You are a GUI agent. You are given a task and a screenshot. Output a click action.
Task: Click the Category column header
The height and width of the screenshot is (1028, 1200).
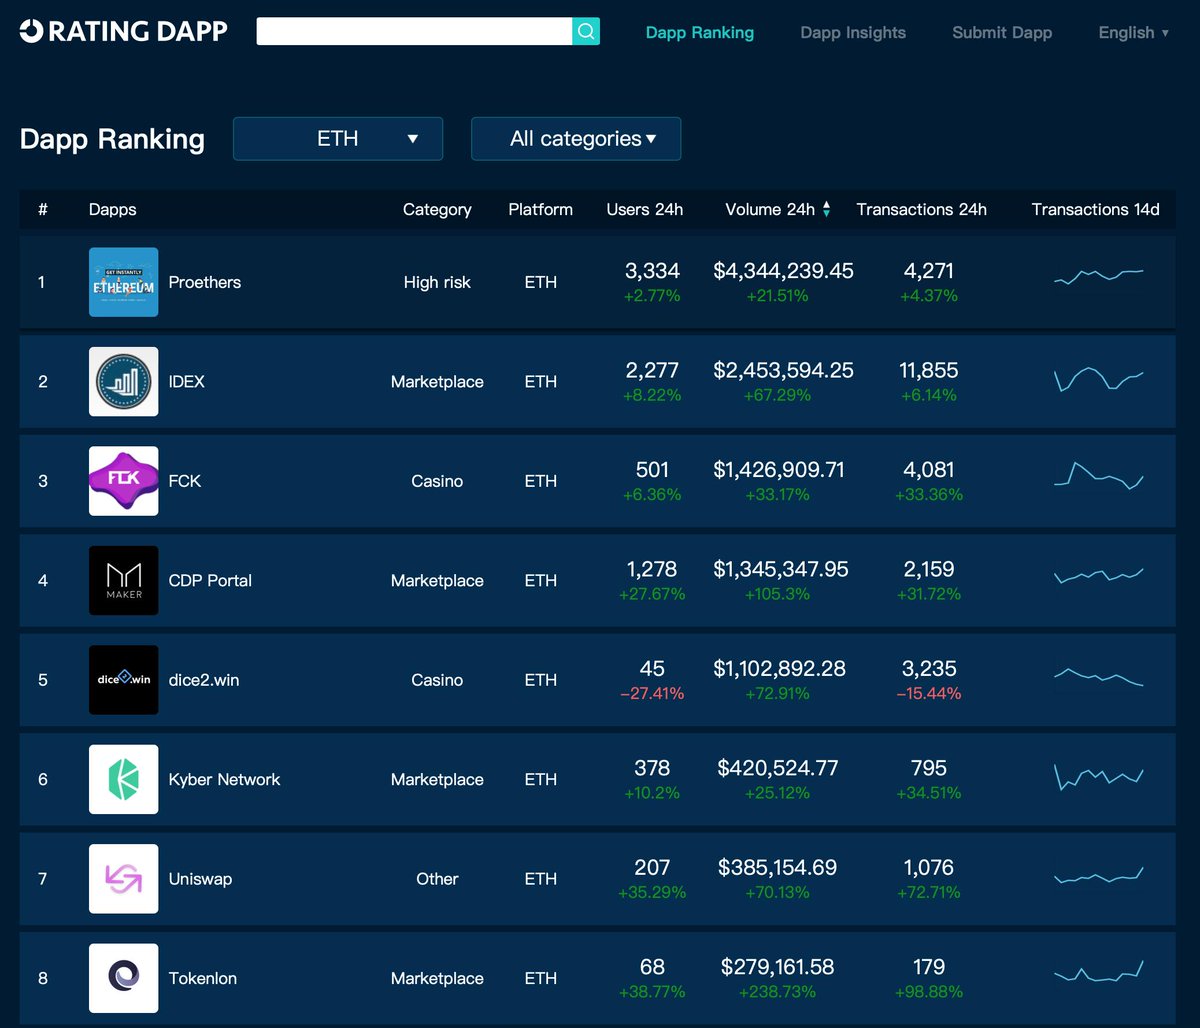pos(437,209)
